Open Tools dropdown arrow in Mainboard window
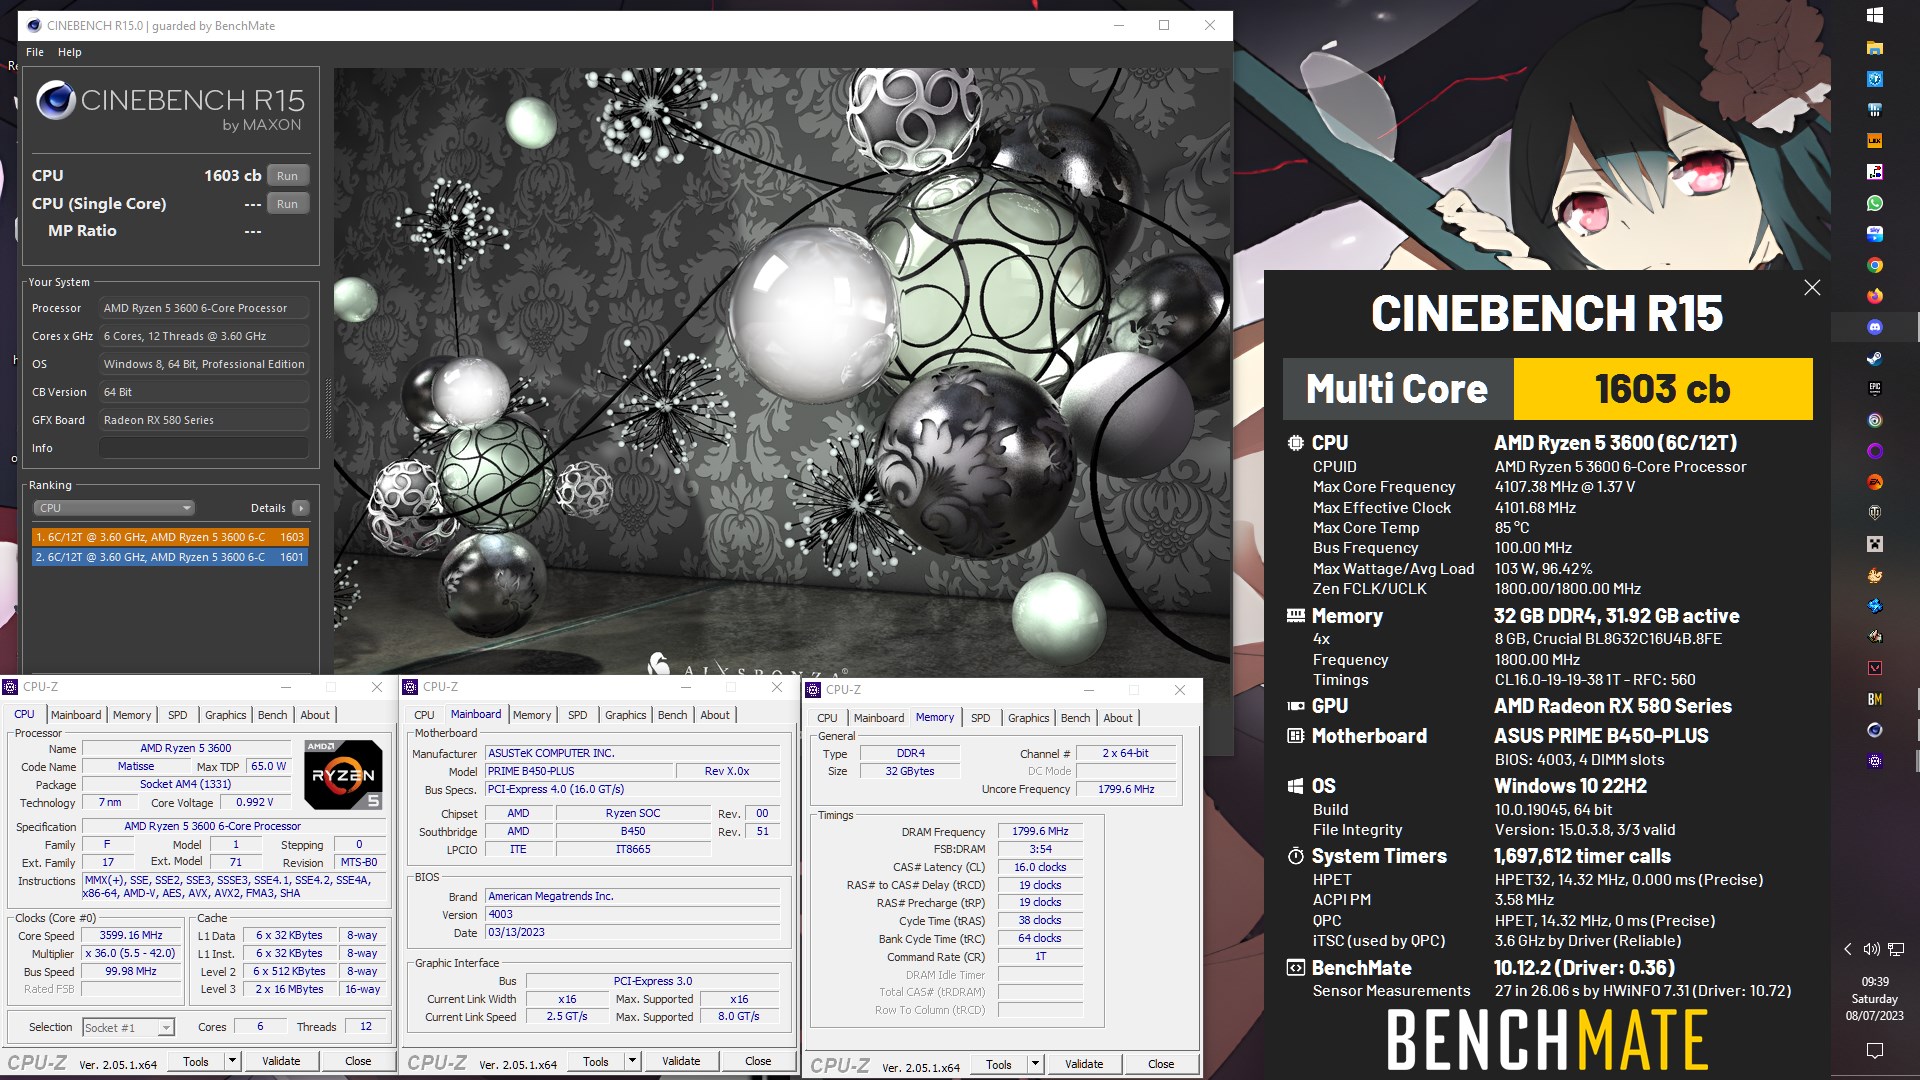Screen dimensions: 1920x1080 point(632,1061)
